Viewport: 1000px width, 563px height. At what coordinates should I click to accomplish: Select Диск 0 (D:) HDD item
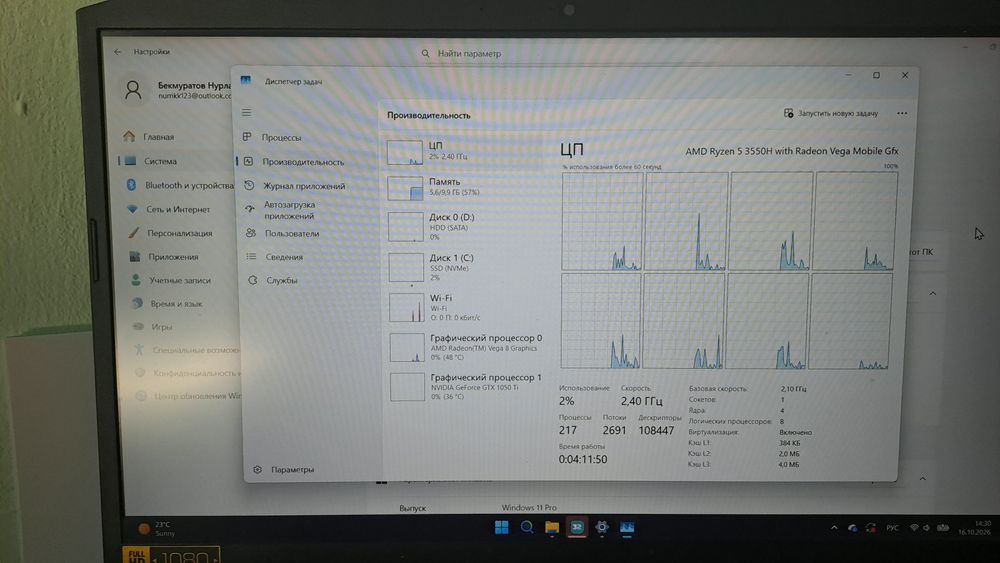(464, 226)
